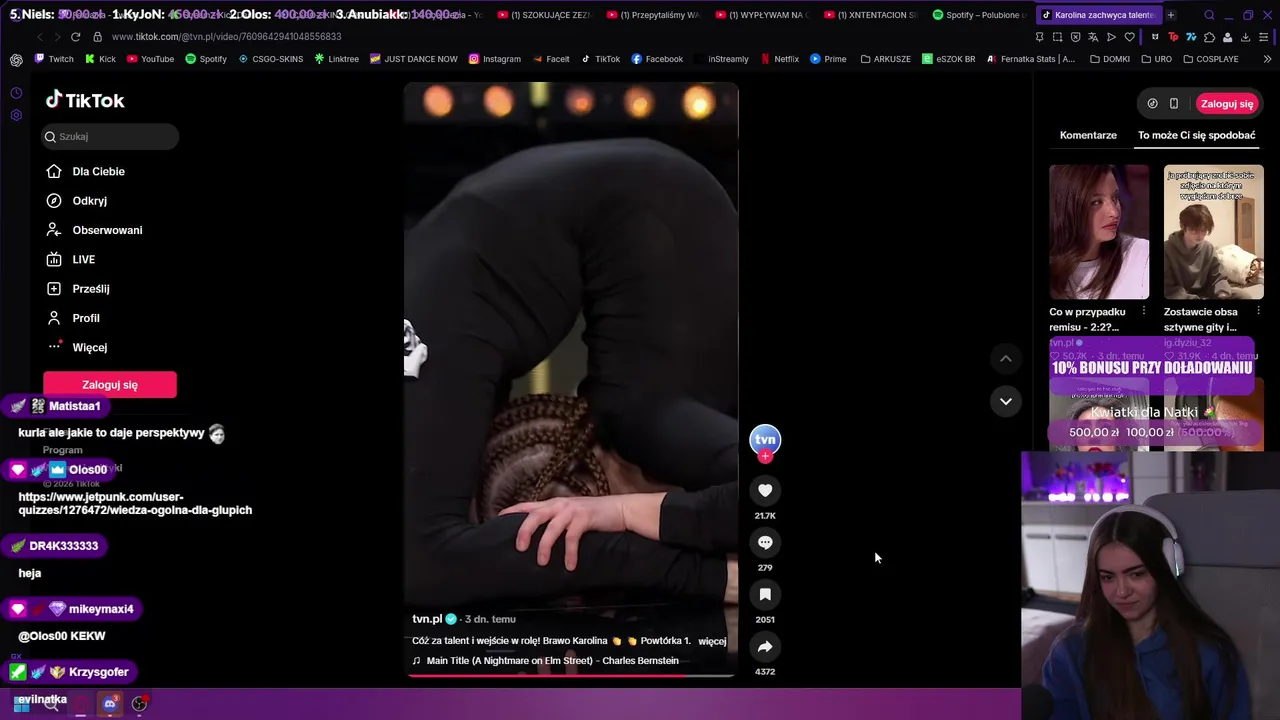Open the jetpunk quiz link in chat
This screenshot has width=1280, height=720.
(x=135, y=503)
